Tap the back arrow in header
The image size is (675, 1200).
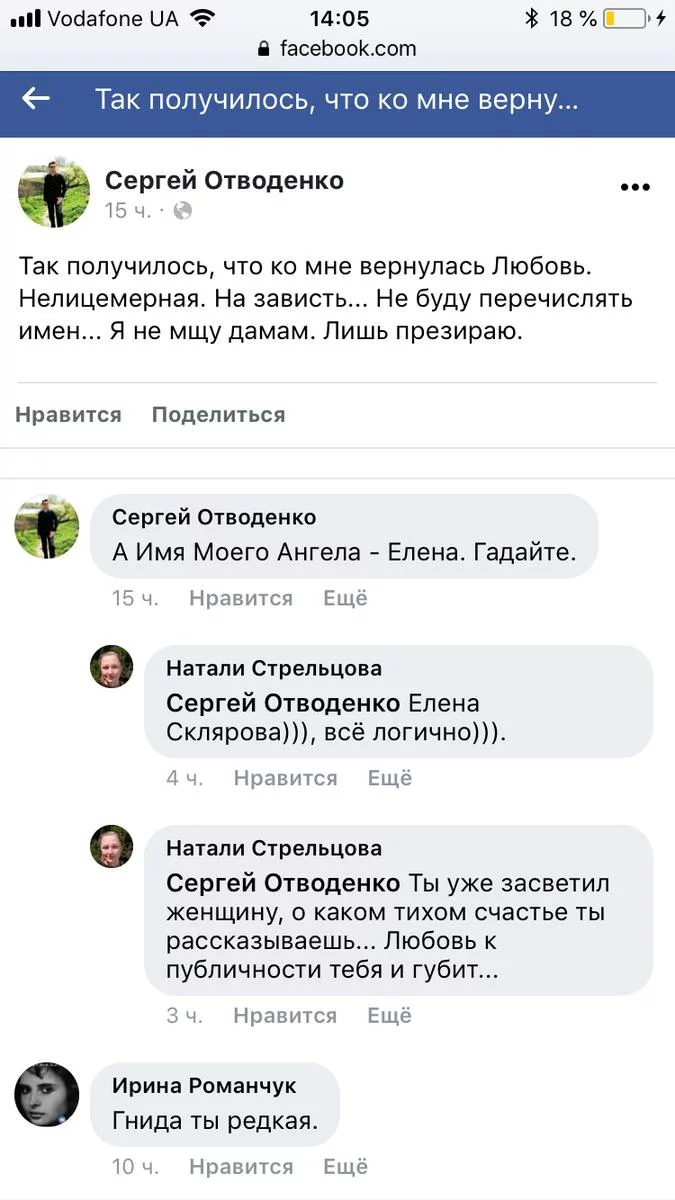click(36, 98)
